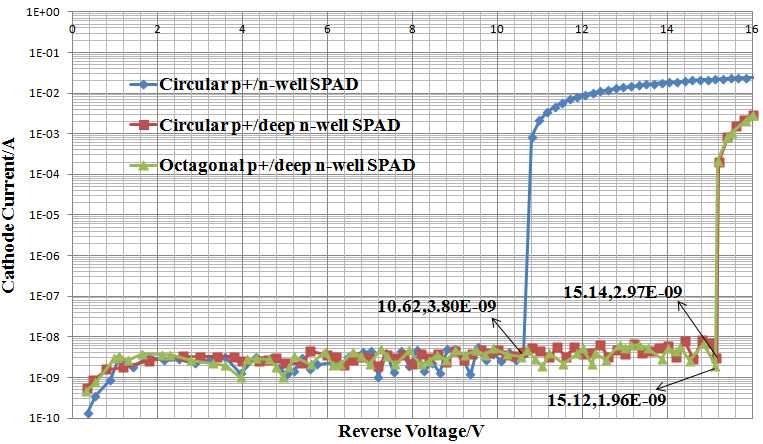Click the 'Circular p+/n-well SPAD' legend entry

(244, 84)
